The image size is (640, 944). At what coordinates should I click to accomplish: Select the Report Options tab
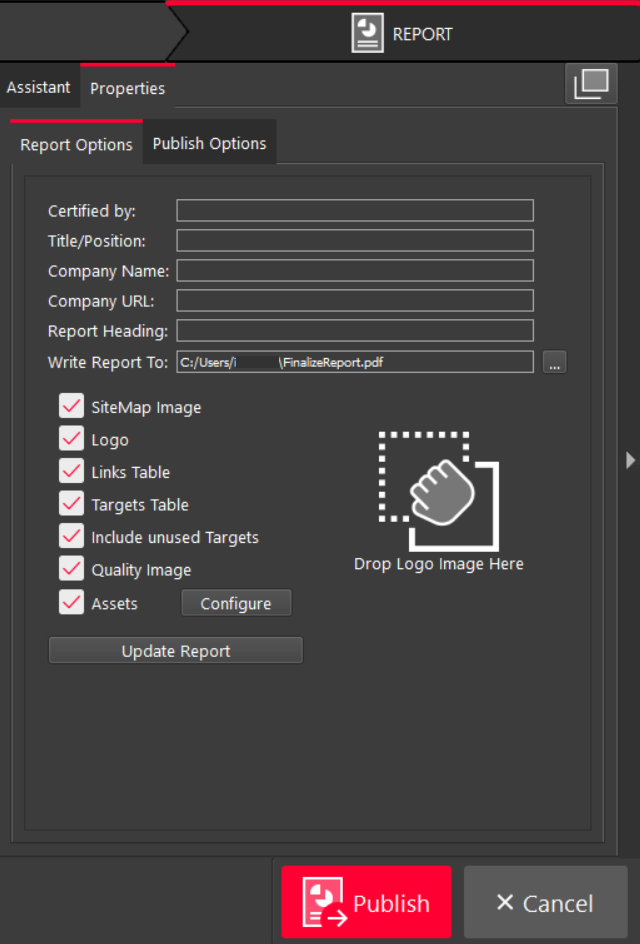pyautogui.click(x=76, y=145)
